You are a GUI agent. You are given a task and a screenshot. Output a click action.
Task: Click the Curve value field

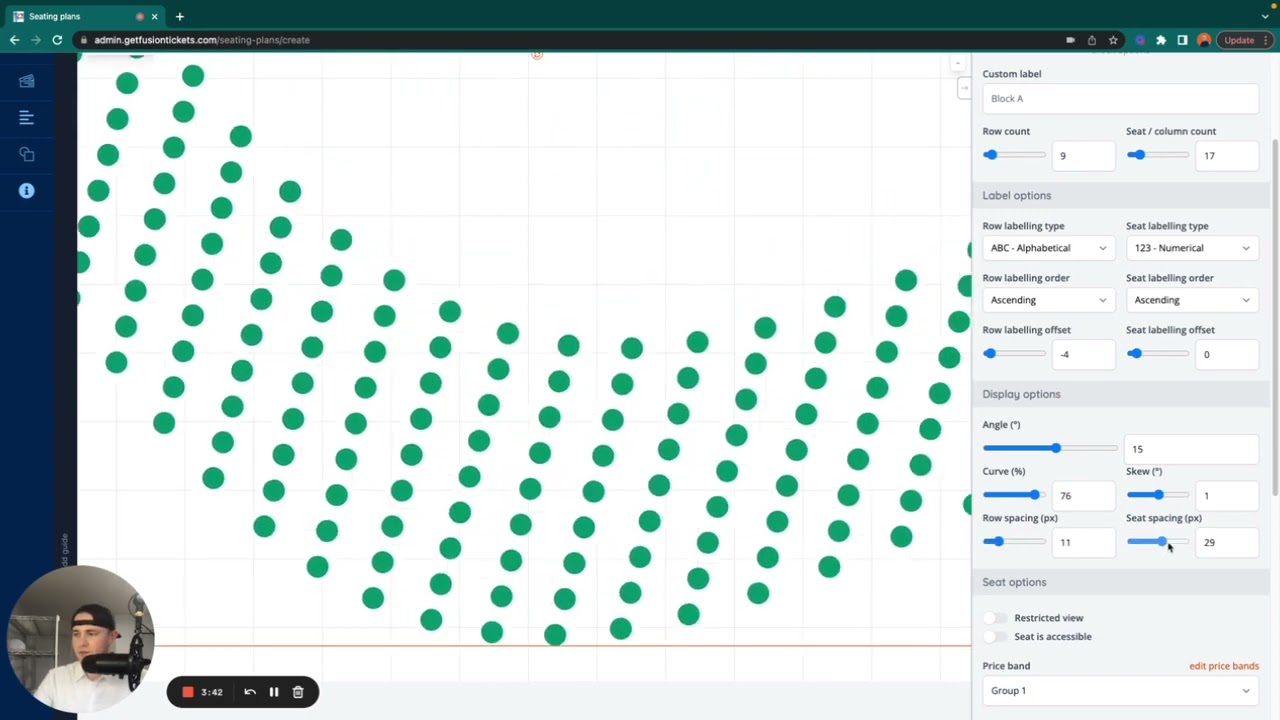[1084, 496]
